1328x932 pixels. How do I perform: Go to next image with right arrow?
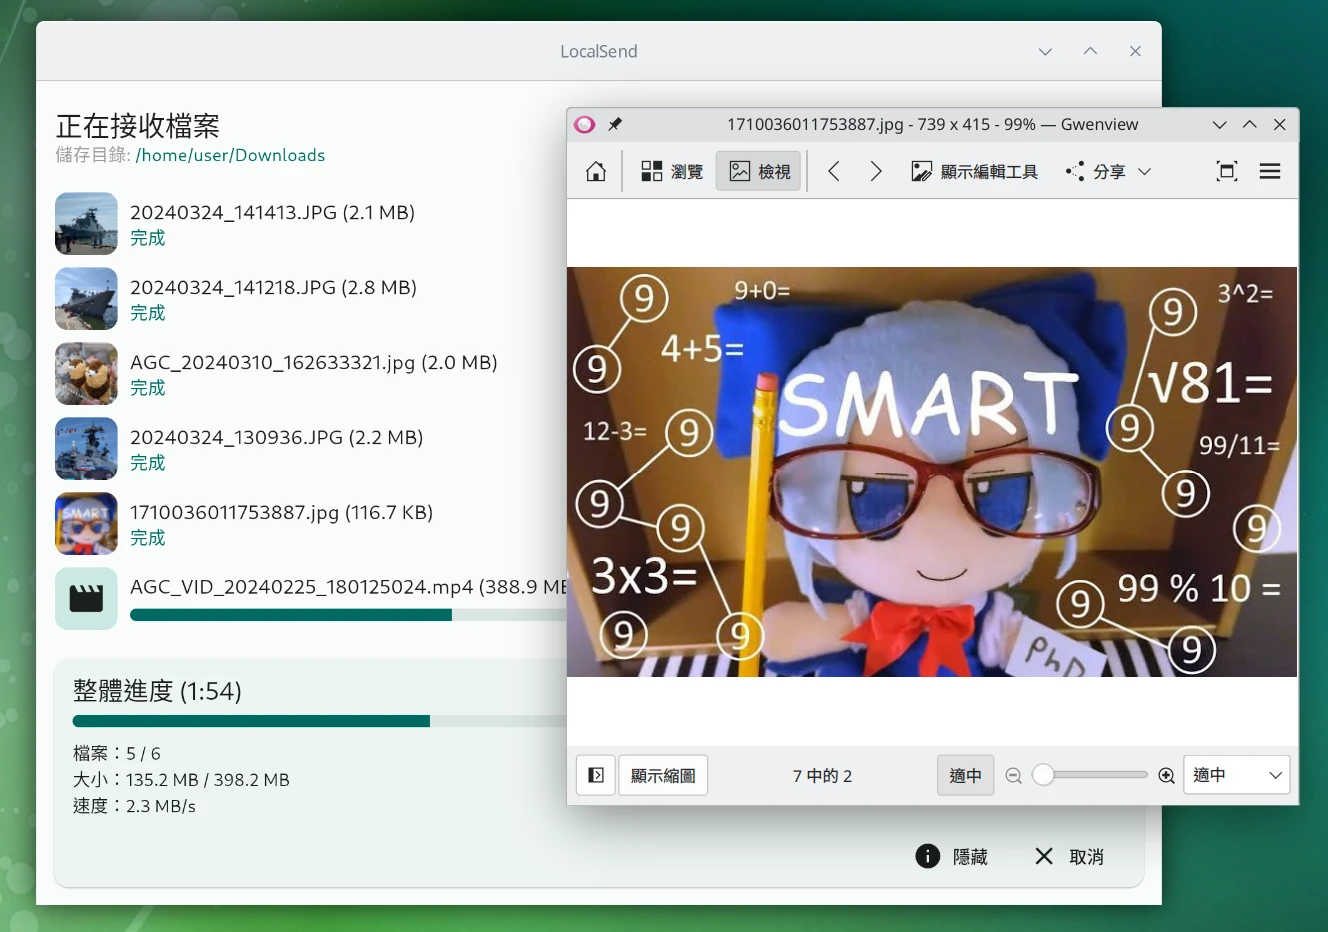coord(876,172)
